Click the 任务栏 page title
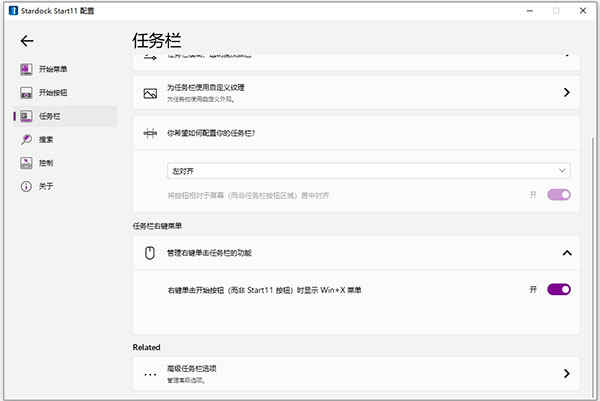 157,41
